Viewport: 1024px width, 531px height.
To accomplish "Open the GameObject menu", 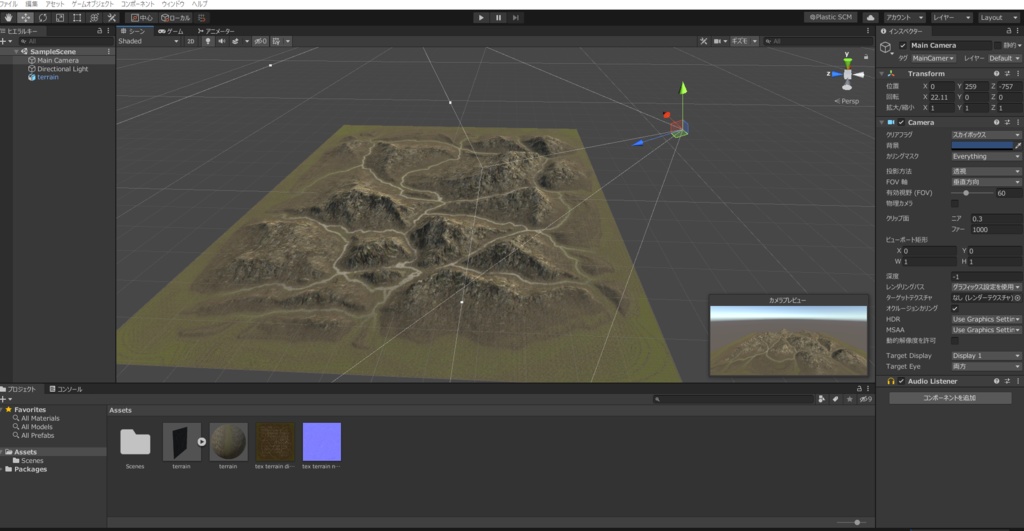I will [x=92, y=4].
